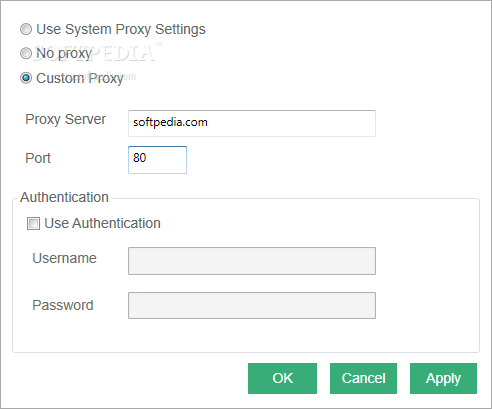The image size is (492, 409).
Task: Click the 'Password' field label
Action: [63, 305]
